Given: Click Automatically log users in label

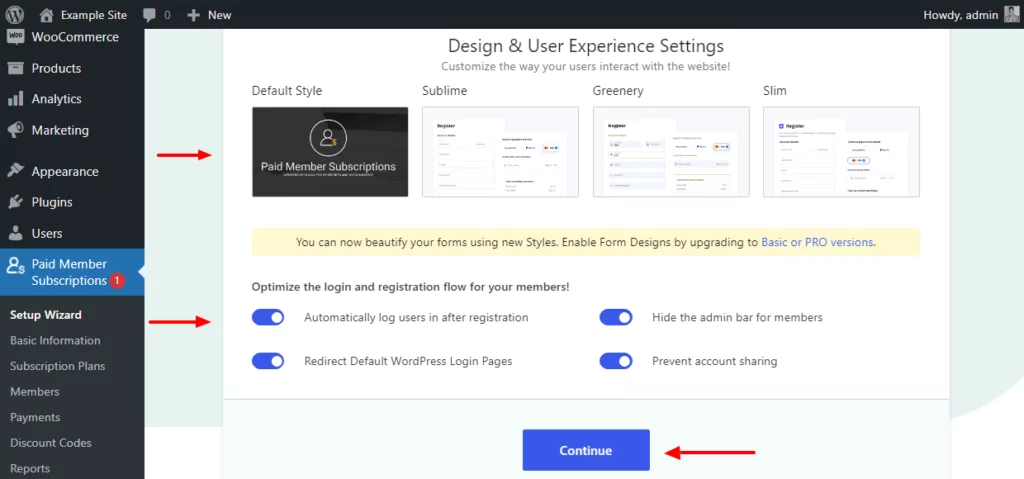Looking at the screenshot, I should coord(416,318).
